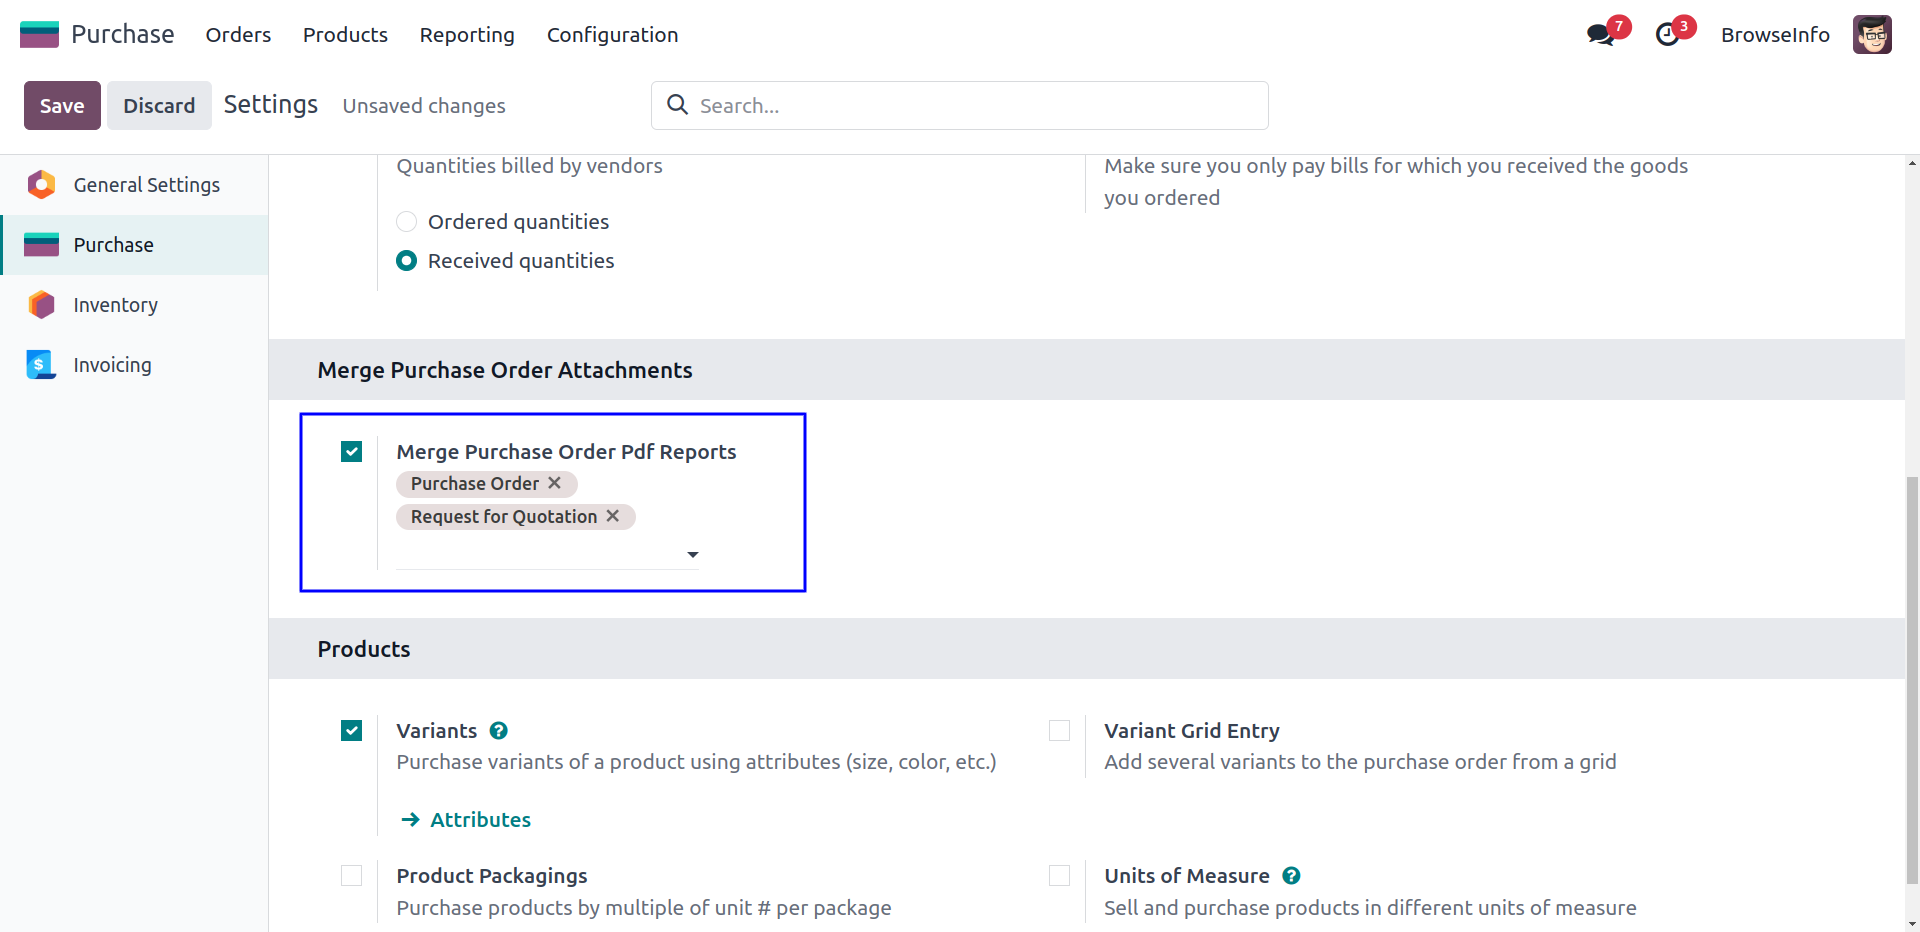Open the activities clock icon
This screenshot has height=932, width=1920.
click(1667, 35)
